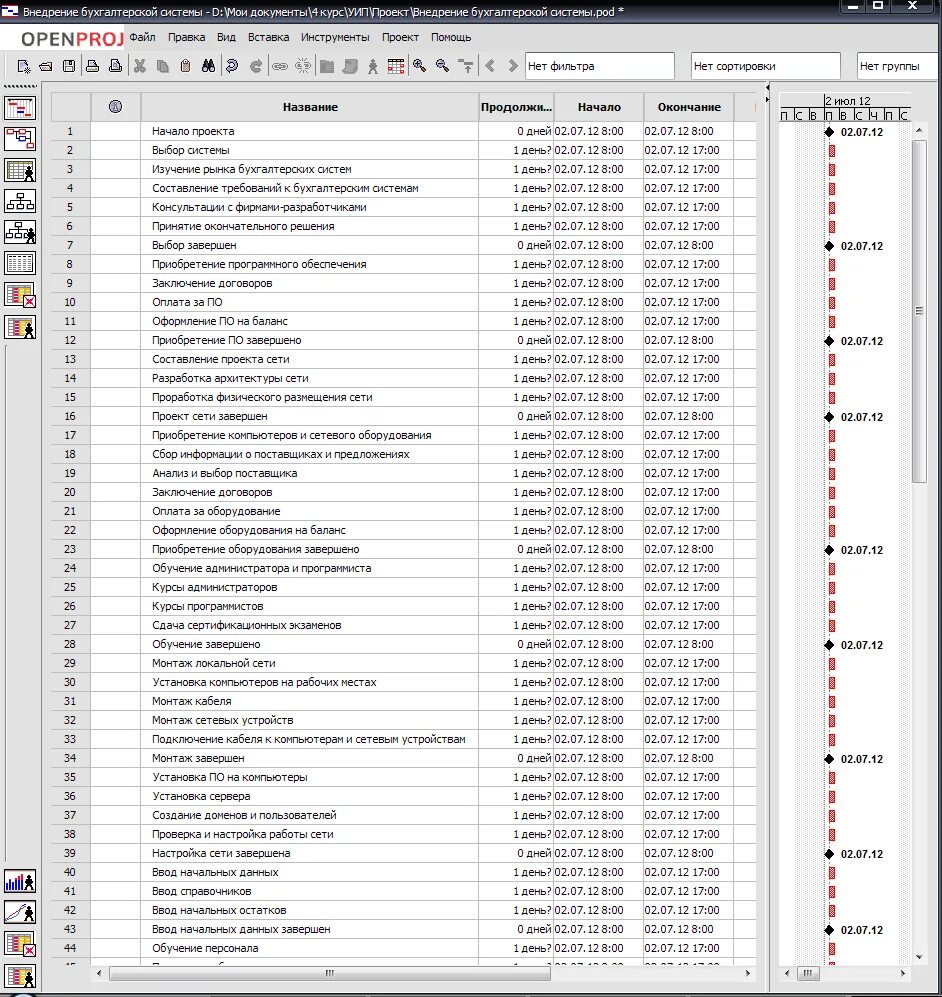942x997 pixels.
Task: Zoom in on the Gantt timescale
Action: (420, 66)
